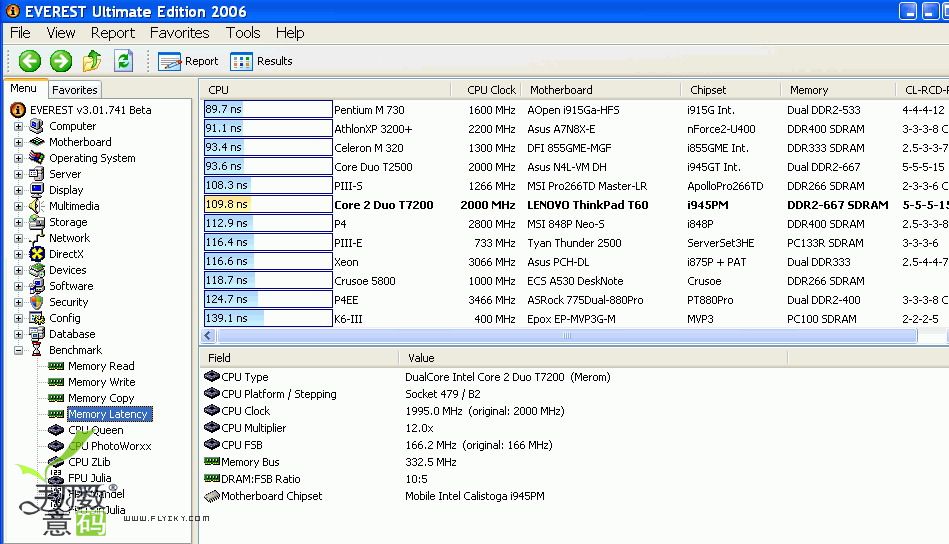Select the Benchmark hourglass icon
The width and height of the screenshot is (949, 544).
click(x=36, y=350)
